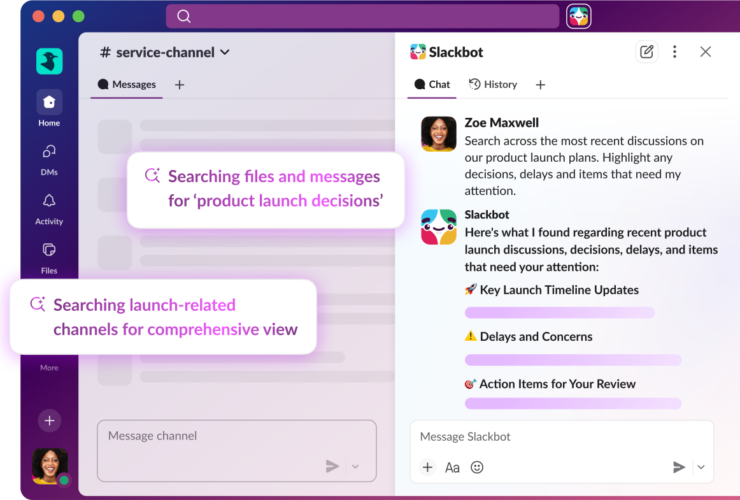Switch to the History tab

(x=493, y=85)
